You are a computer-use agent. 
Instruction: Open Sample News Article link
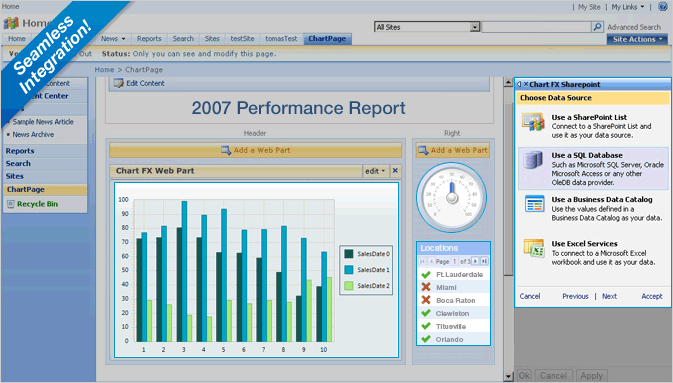(43, 122)
